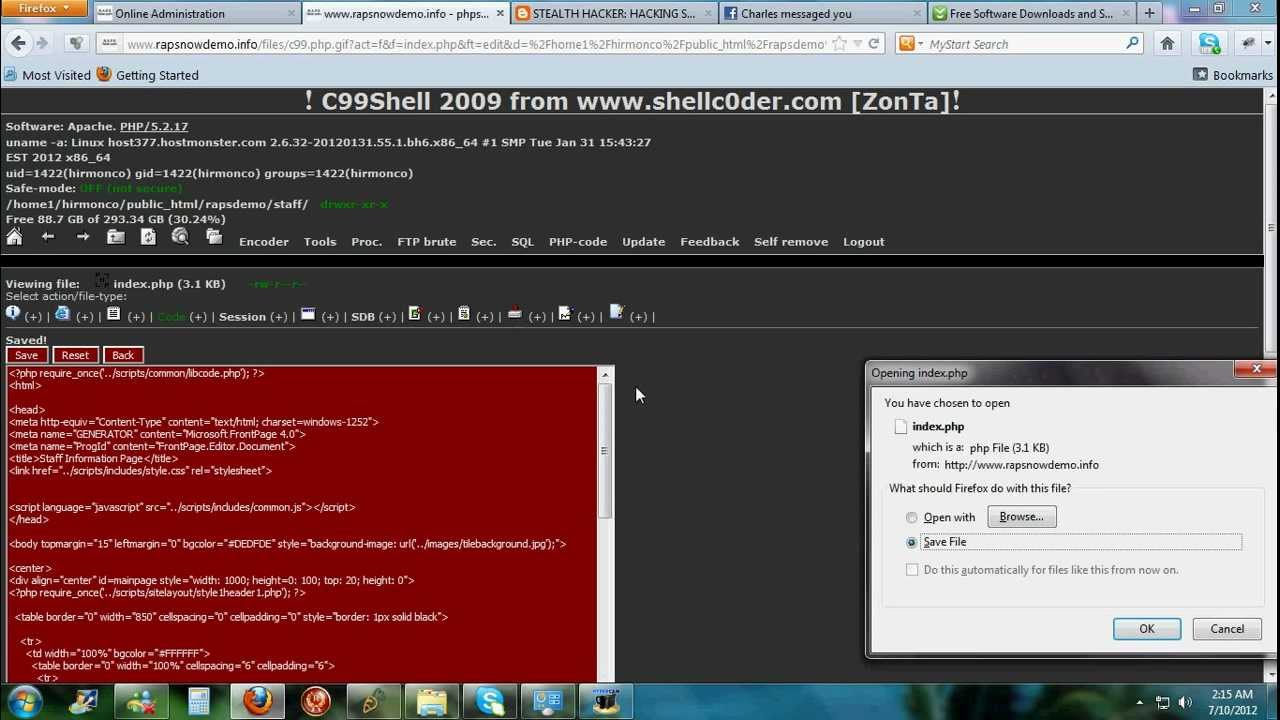
Task: Bookmark this page with the star icon
Action: click(x=840, y=44)
